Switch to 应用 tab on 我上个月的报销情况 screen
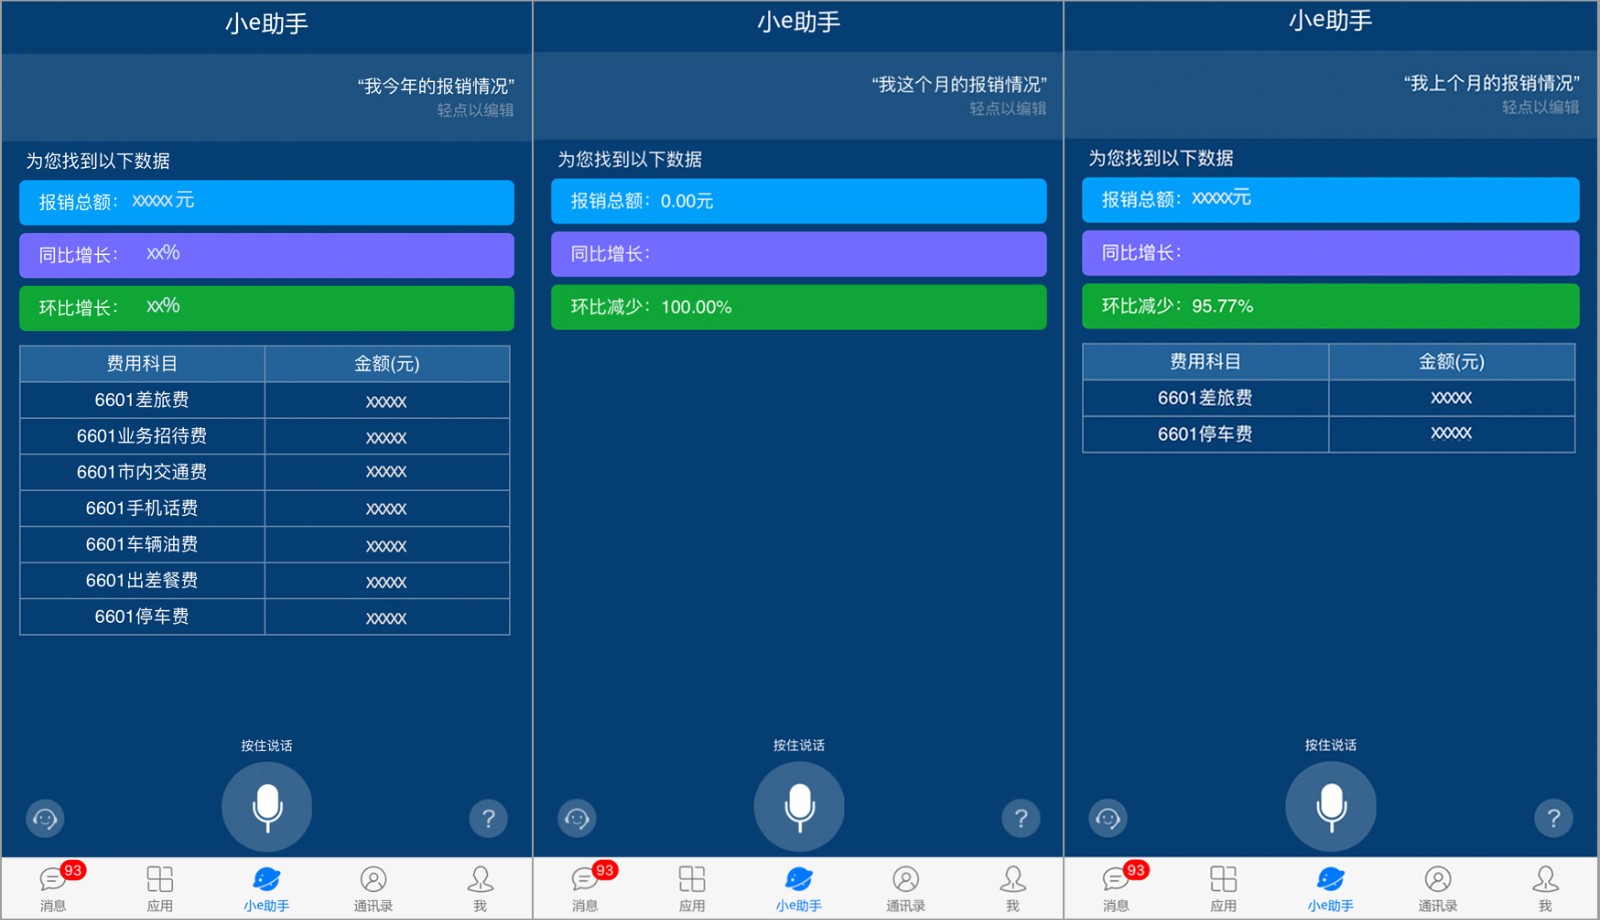 (1223, 887)
